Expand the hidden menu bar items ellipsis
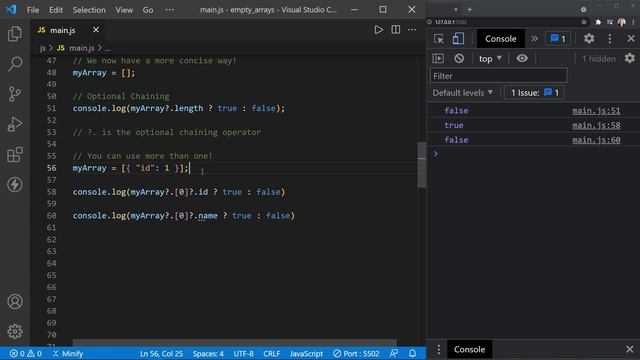 click(x=169, y=10)
